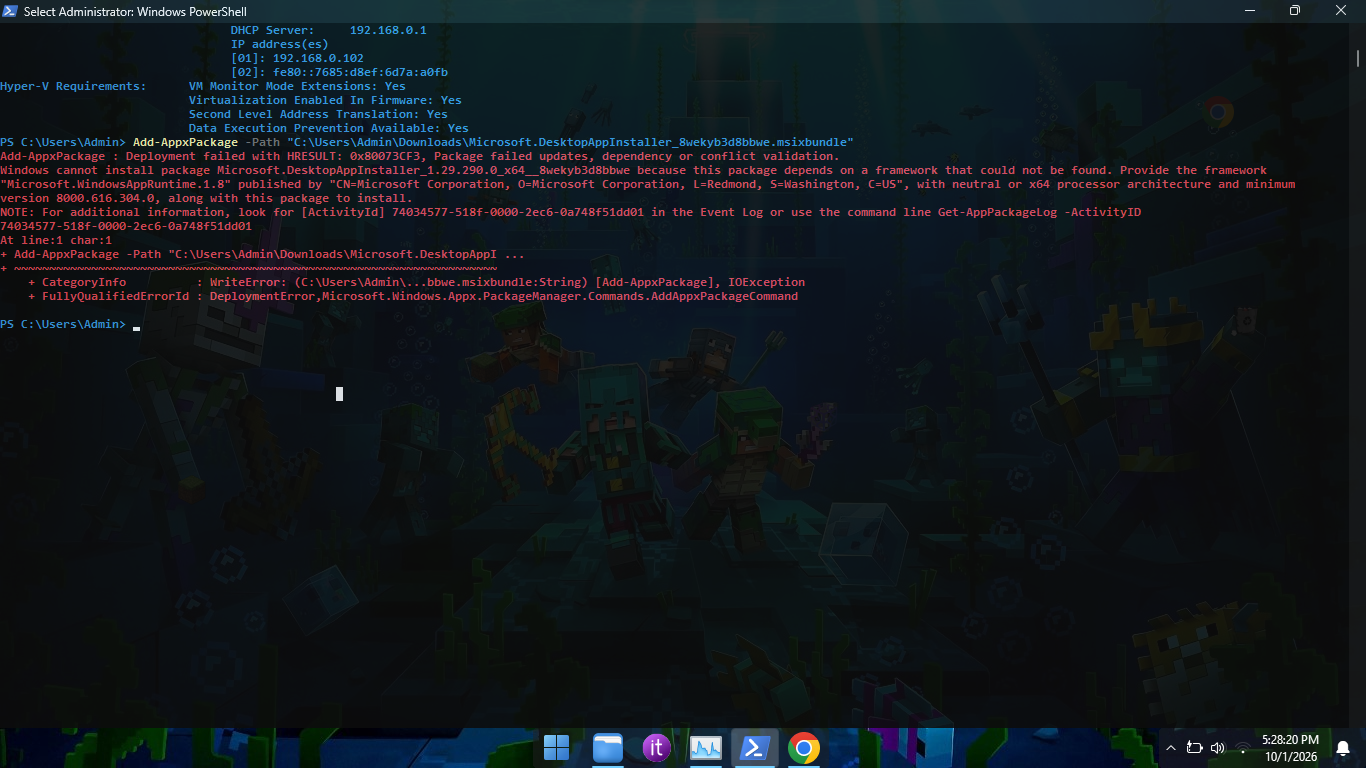Screen dimensions: 1366x768
Task: Click the empty PS C:\Users\Admin> prompt
Action: click(63, 324)
